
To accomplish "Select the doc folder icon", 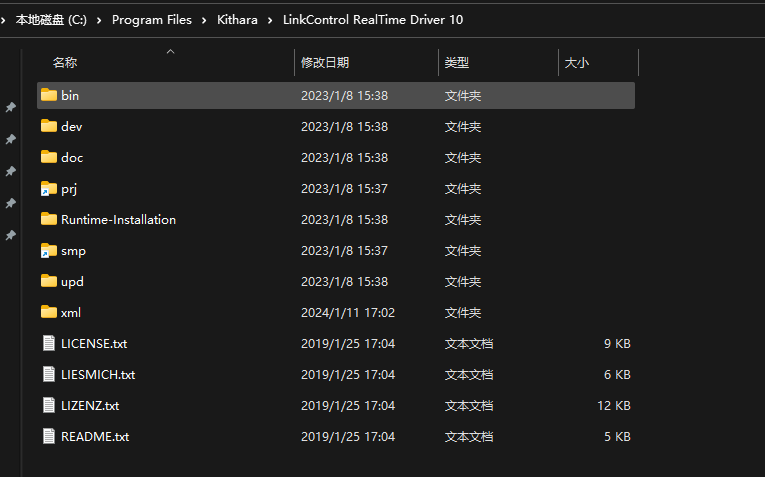I will click(x=49, y=157).
